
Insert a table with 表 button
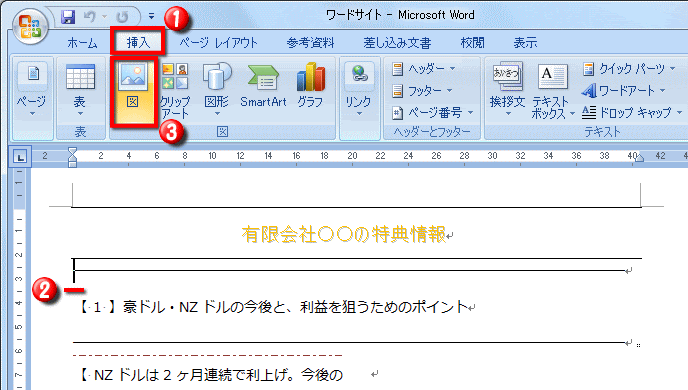[80, 90]
